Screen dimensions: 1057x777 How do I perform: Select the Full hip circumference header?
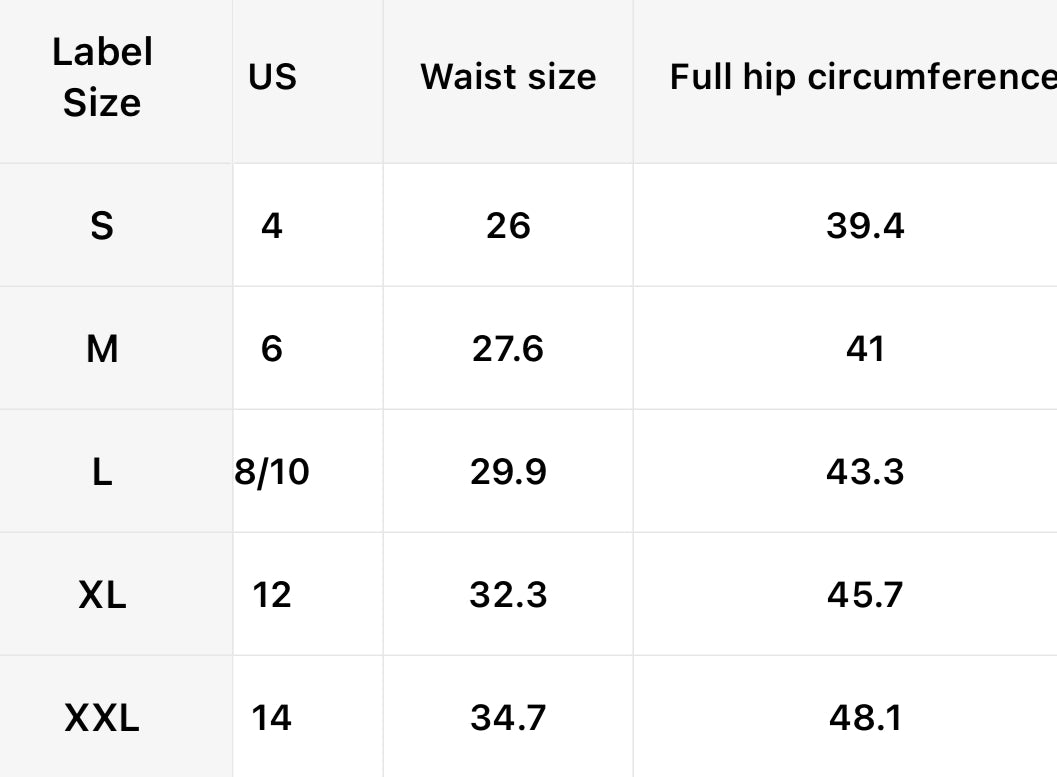coord(862,78)
